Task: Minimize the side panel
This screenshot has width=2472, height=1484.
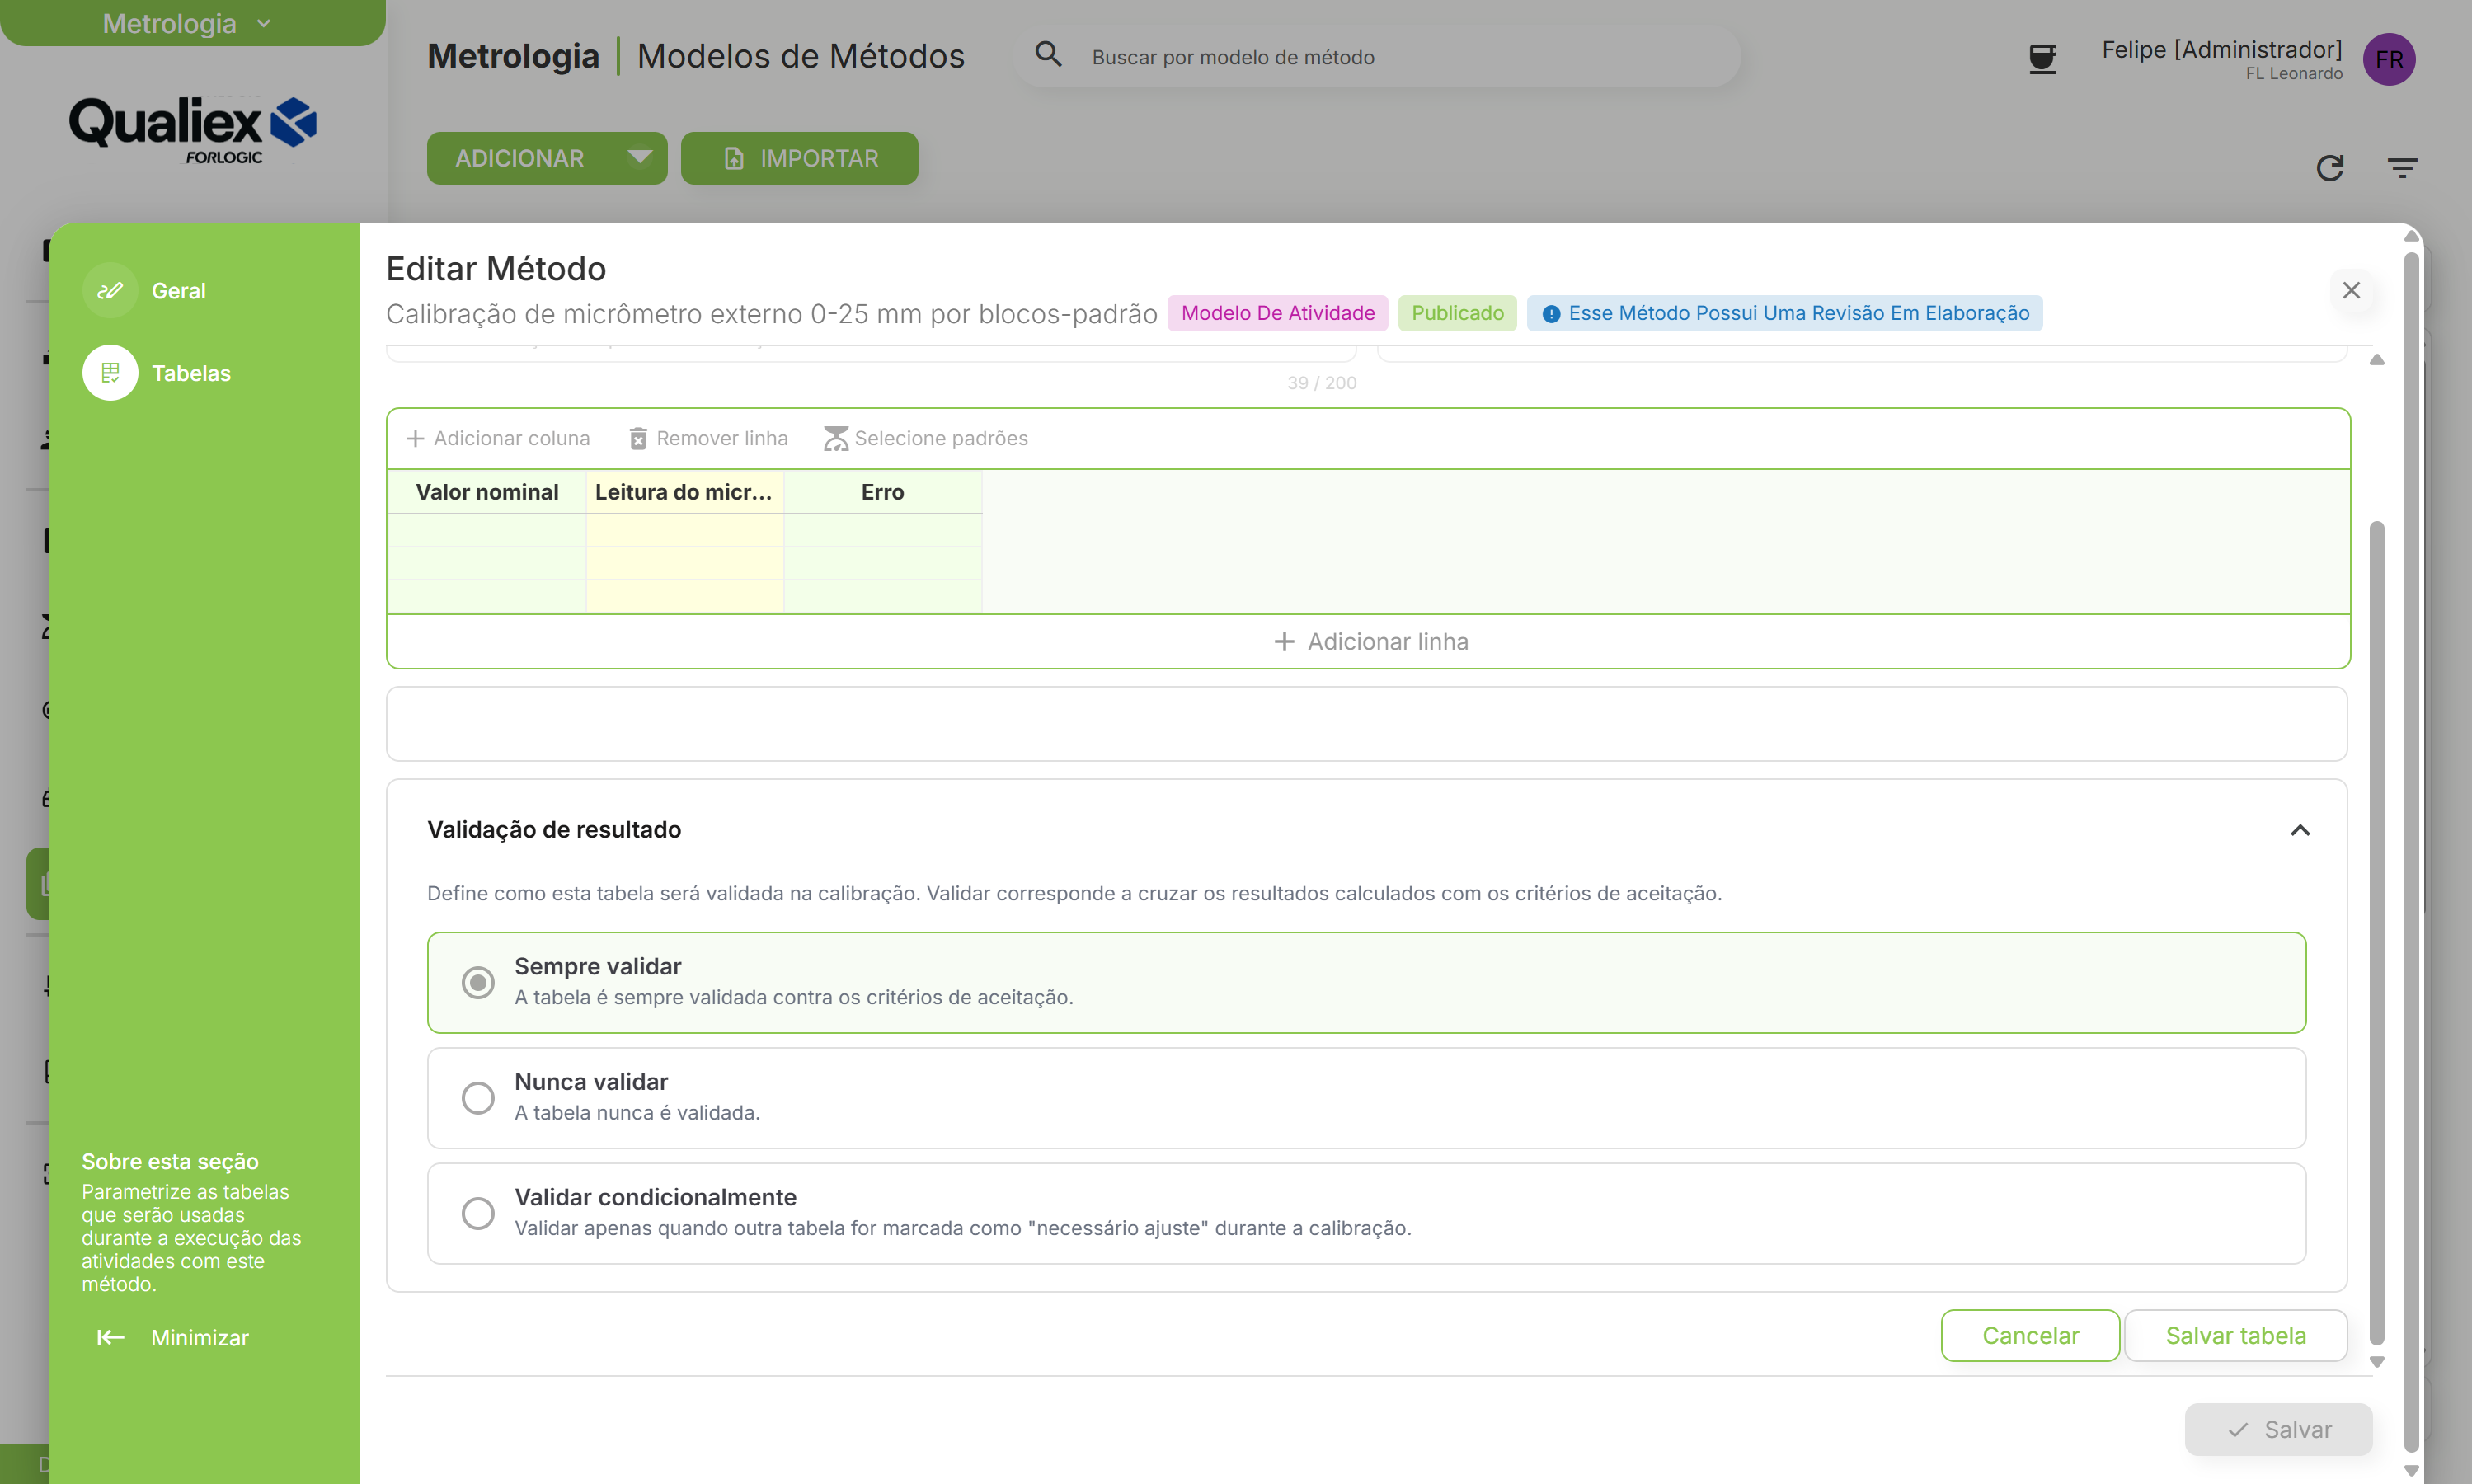Action: pos(173,1338)
